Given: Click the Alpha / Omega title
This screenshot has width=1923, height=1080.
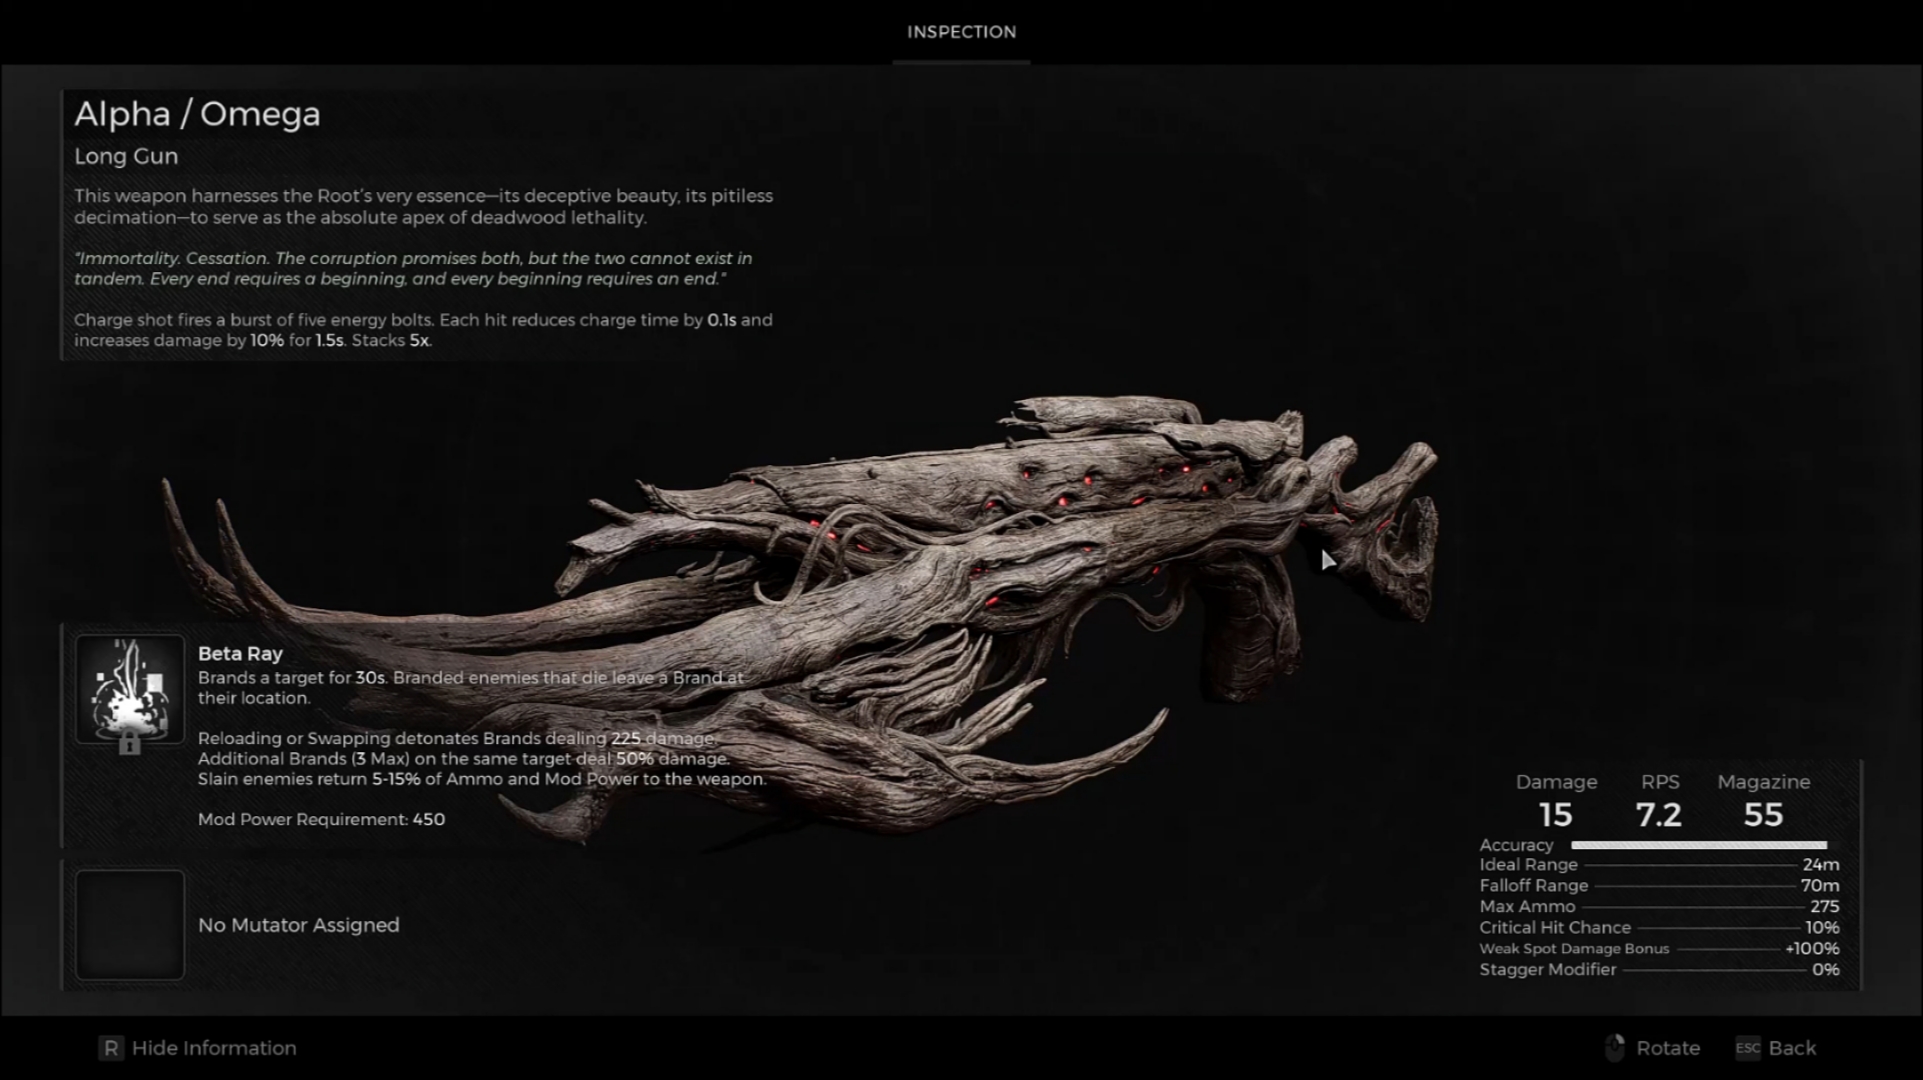Looking at the screenshot, I should pyautogui.click(x=197, y=114).
